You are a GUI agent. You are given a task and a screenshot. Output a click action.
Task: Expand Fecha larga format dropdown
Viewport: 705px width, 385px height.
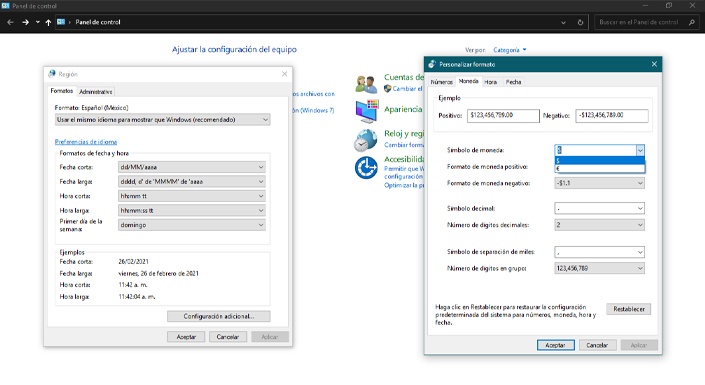click(x=192, y=181)
